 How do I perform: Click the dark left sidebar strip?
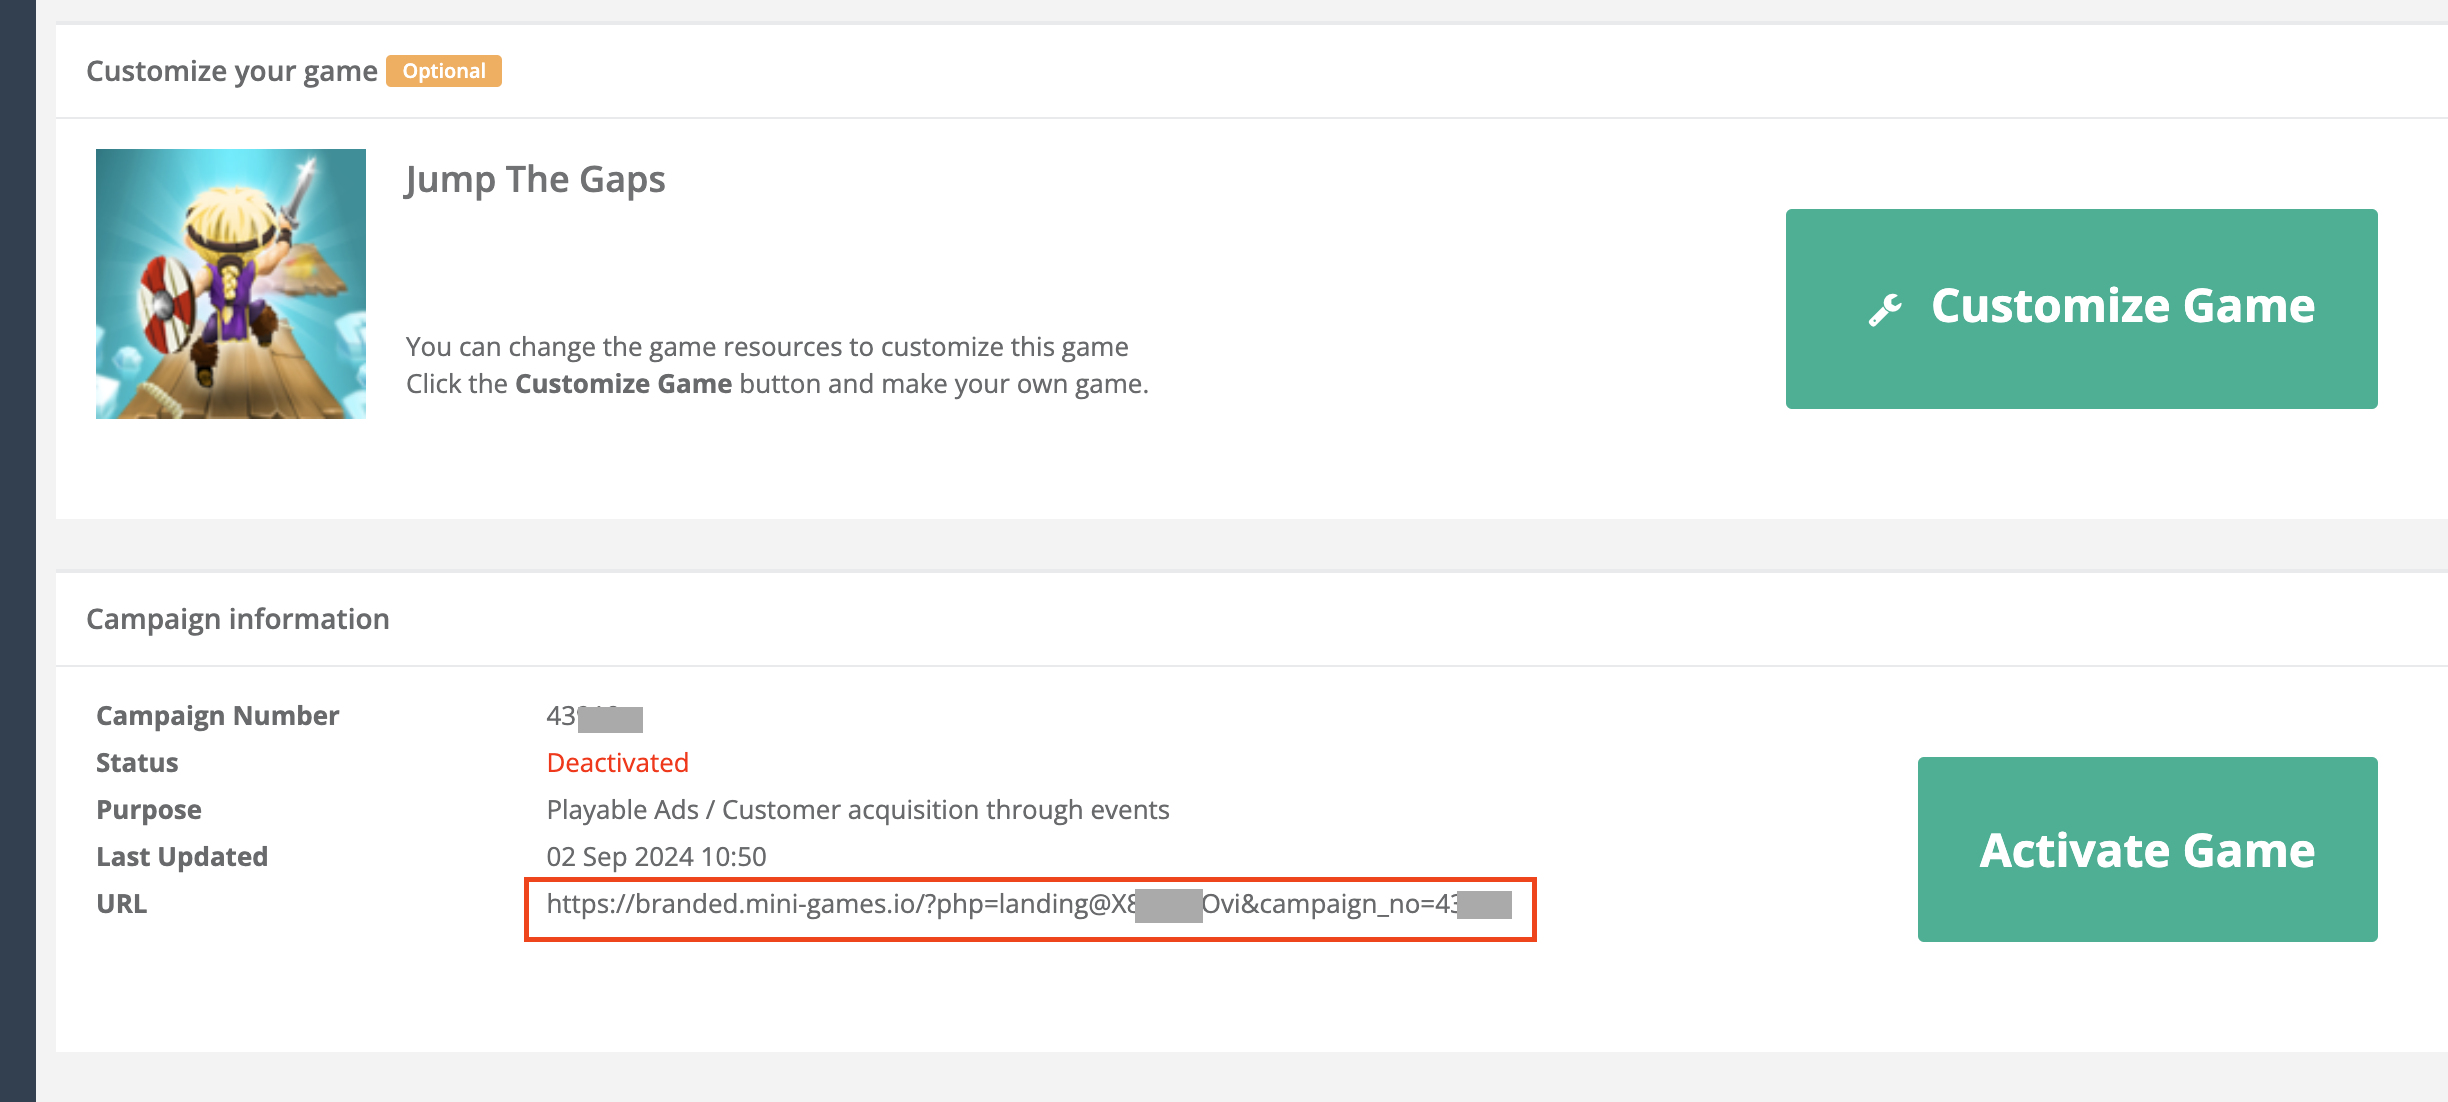coord(17,550)
